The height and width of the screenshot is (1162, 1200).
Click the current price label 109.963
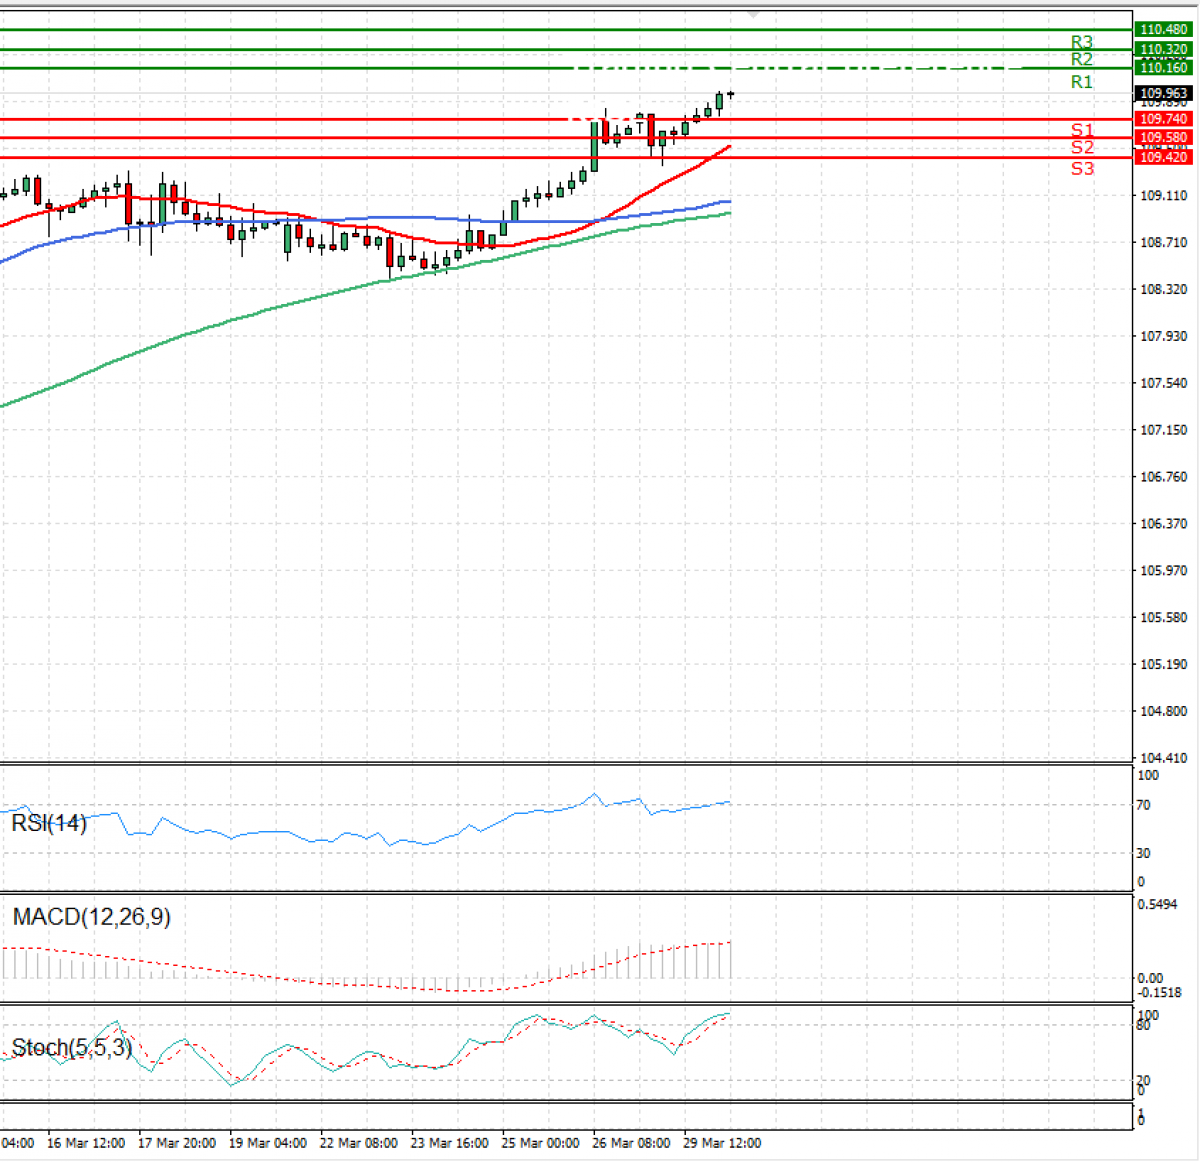click(x=1163, y=93)
